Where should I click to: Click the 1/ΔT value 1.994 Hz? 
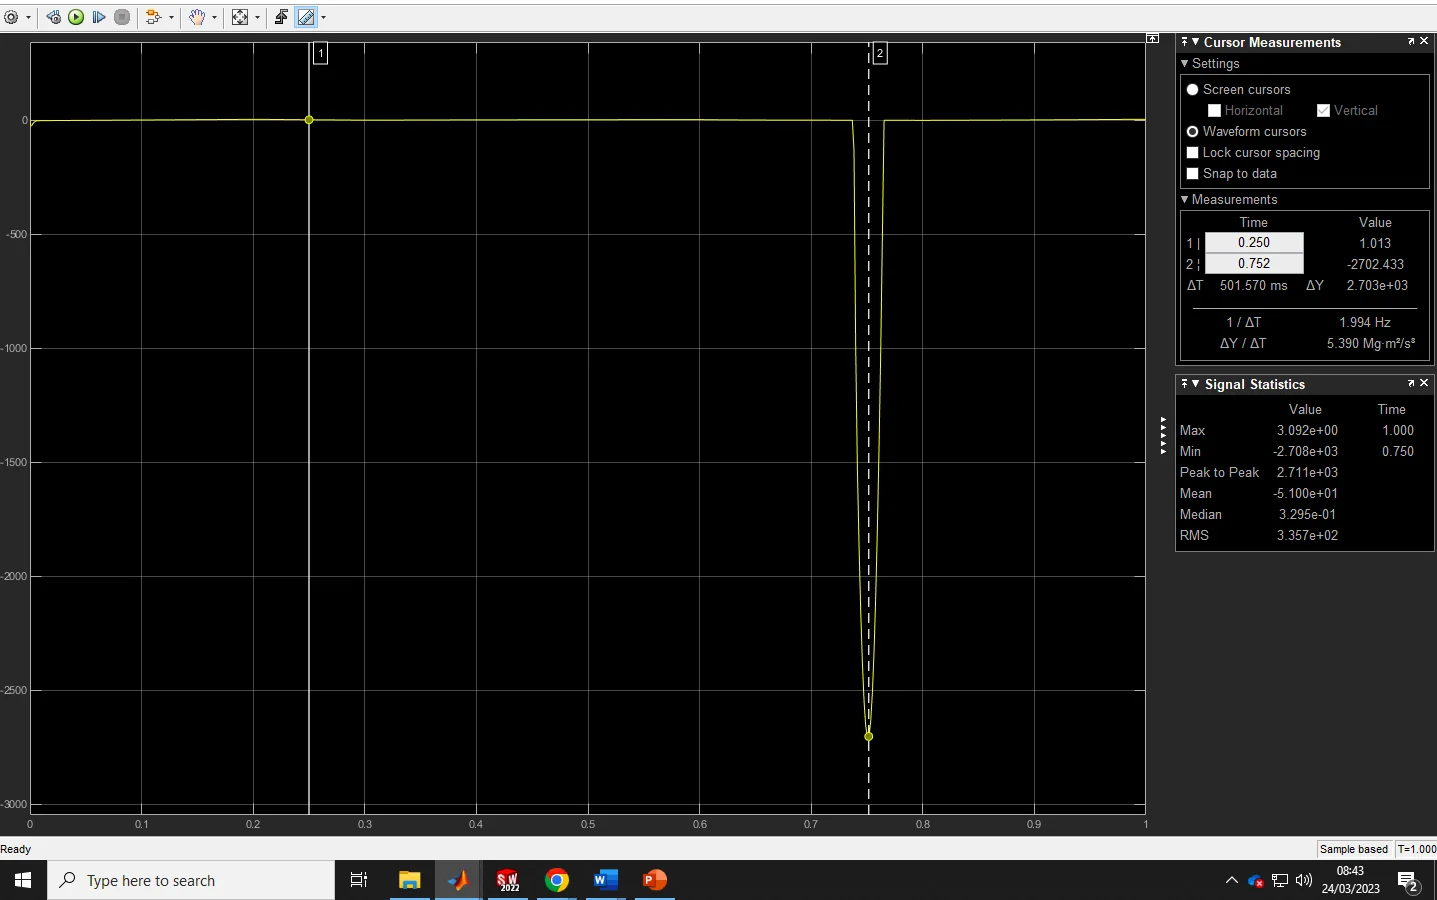pos(1365,322)
